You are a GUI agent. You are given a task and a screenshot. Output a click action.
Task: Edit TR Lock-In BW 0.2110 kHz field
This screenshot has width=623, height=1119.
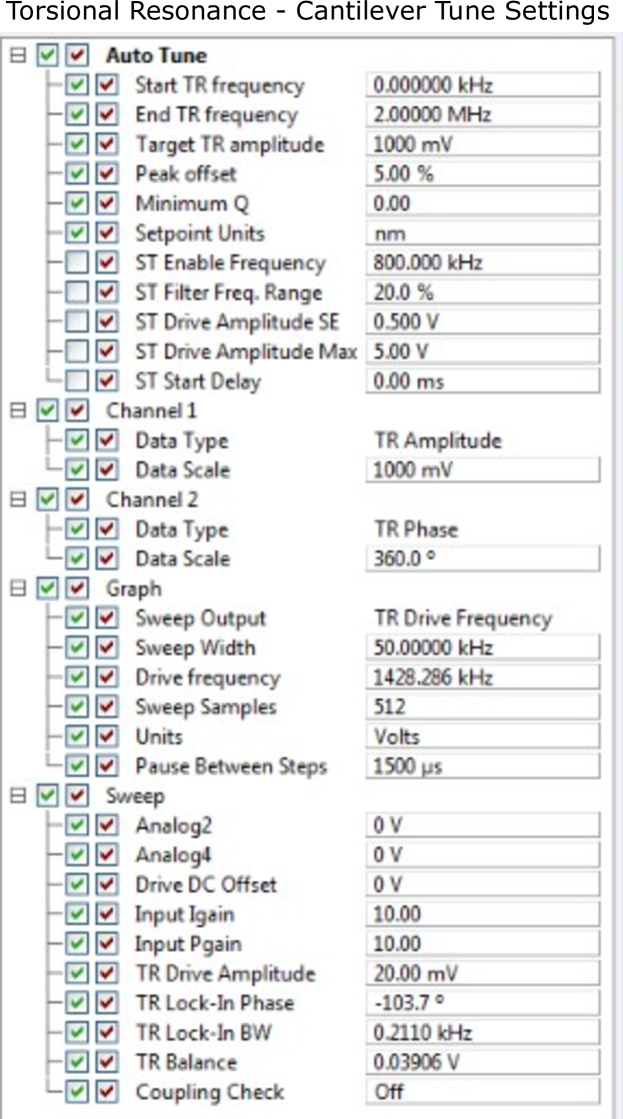pyautogui.click(x=483, y=1033)
